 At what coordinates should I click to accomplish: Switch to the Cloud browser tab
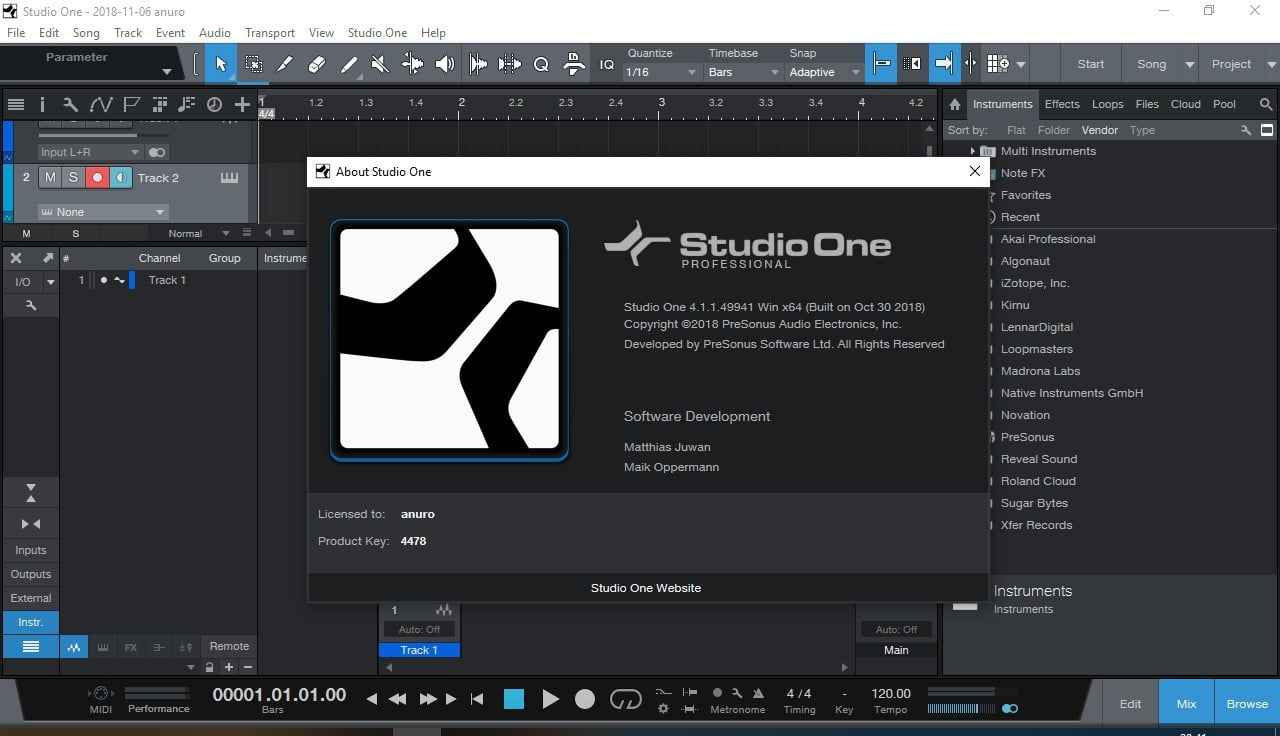tap(1186, 104)
